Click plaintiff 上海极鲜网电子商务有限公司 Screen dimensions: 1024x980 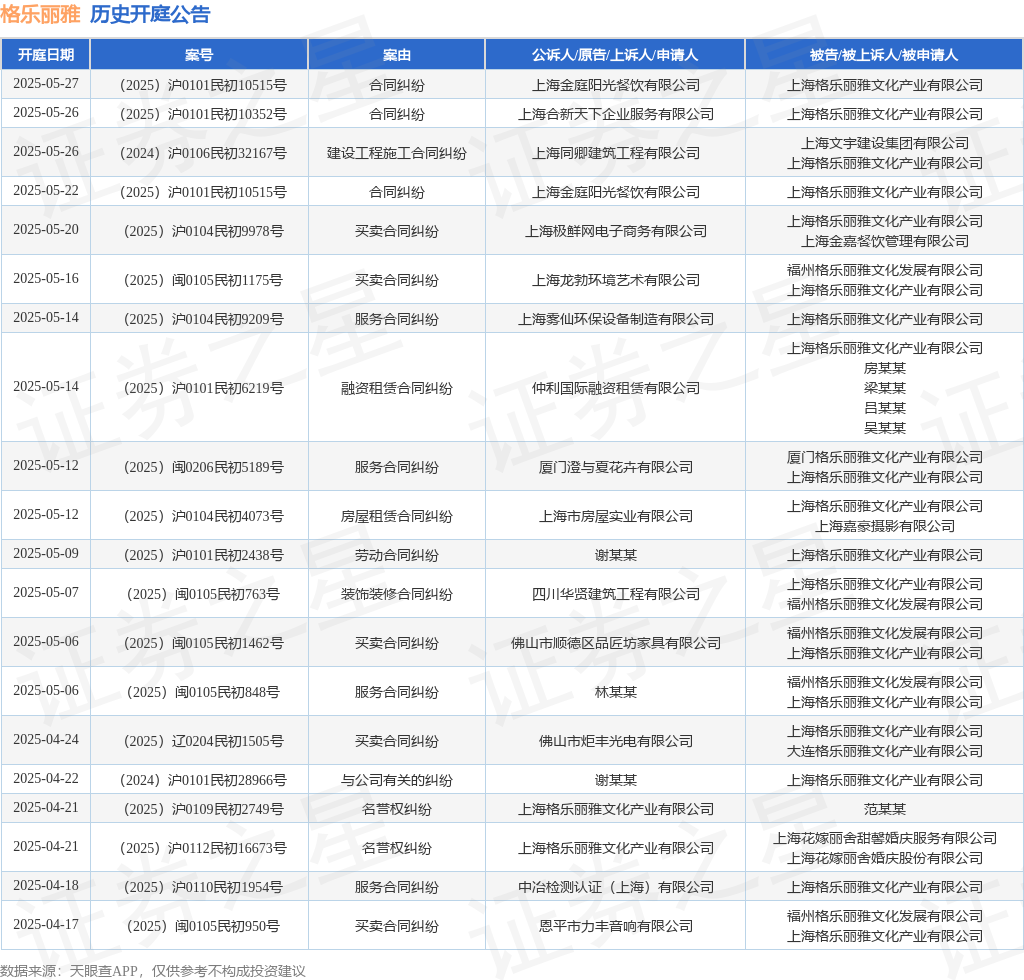616,231
